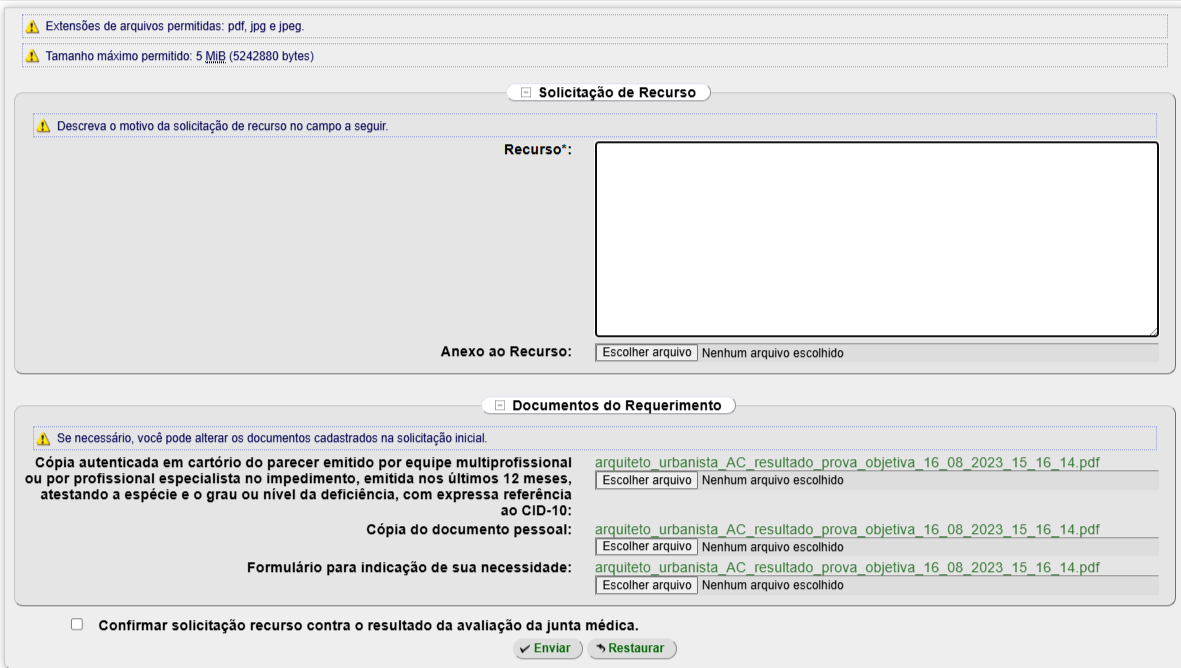Click the Cópia do documento pessoal label
The height and width of the screenshot is (668, 1181).
(468, 529)
